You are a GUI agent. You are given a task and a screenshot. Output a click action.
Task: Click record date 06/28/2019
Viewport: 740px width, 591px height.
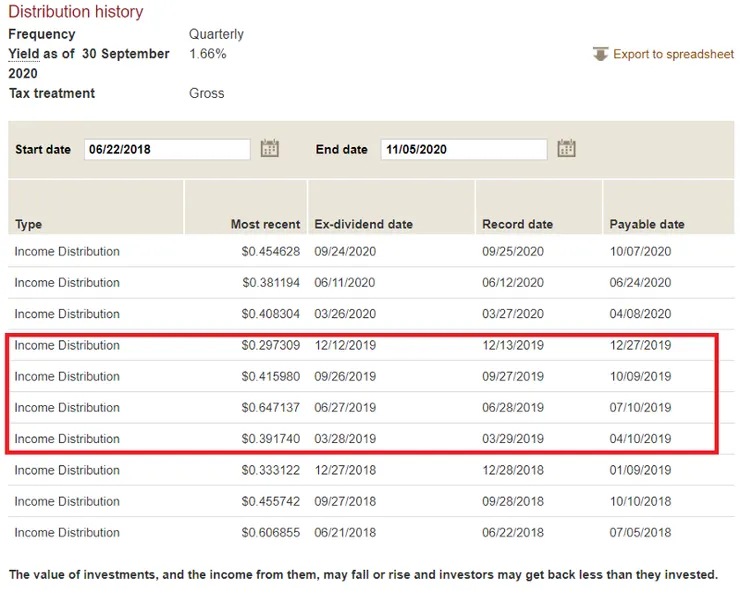[x=513, y=407]
